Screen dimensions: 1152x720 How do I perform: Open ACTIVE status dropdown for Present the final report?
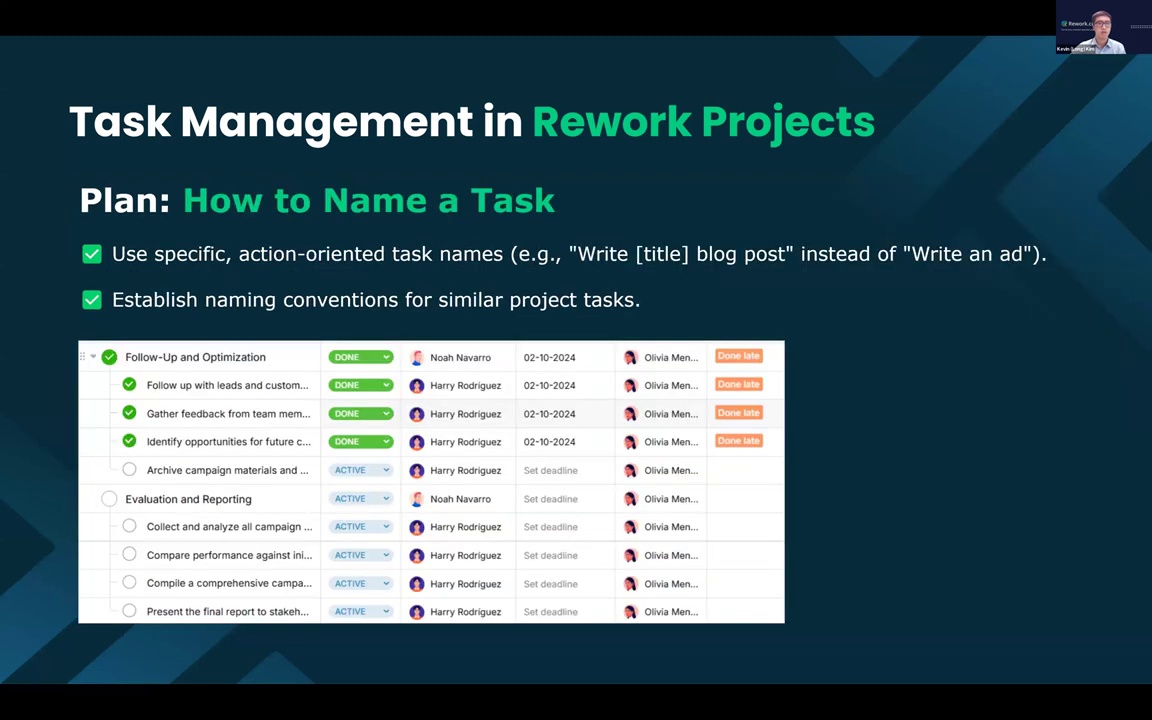click(x=361, y=611)
